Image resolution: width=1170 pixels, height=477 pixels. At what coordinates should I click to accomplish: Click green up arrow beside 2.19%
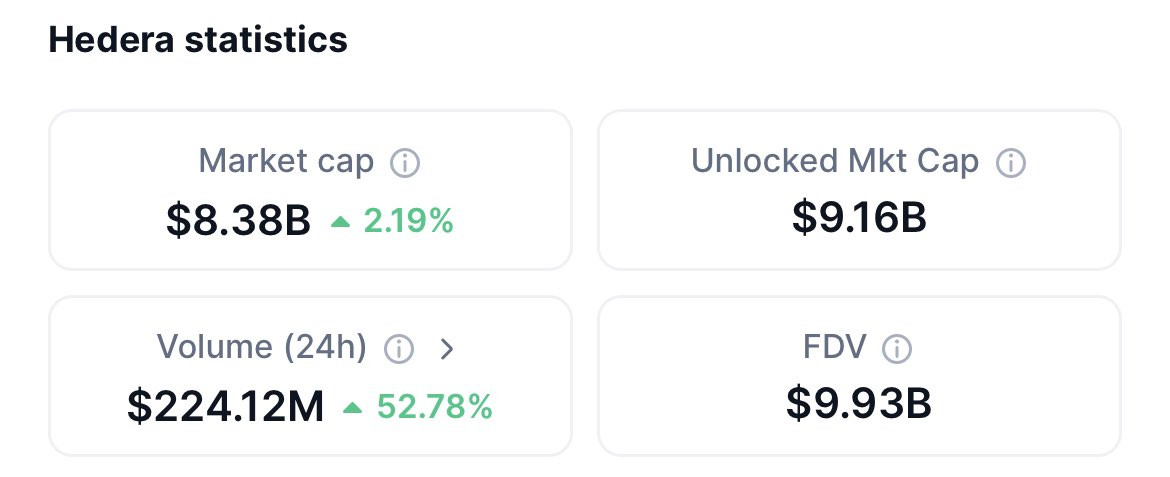(x=341, y=222)
